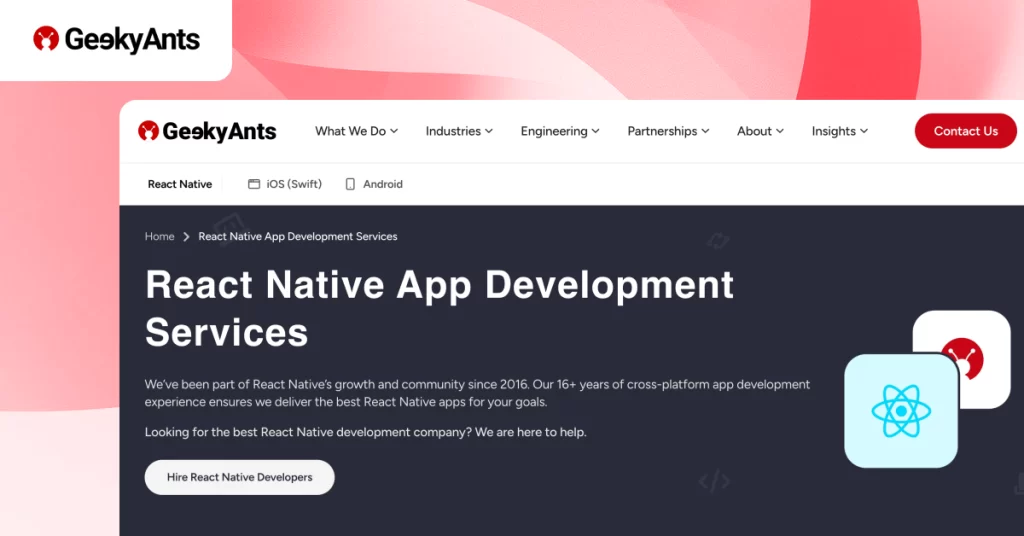This screenshot has width=1024, height=536.
Task: Click the GeekyAnts logo badge on the banner
Action: 116,39
